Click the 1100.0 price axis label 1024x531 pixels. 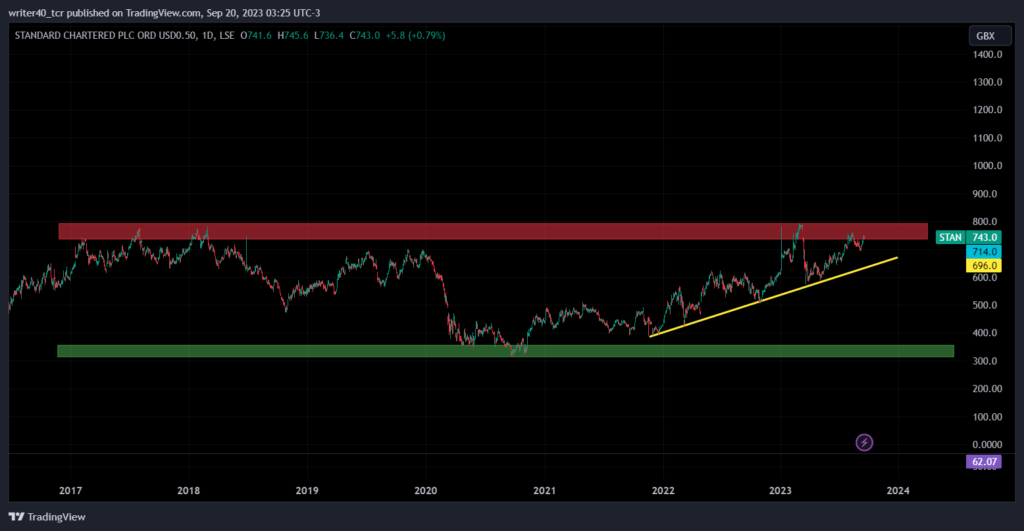click(x=987, y=138)
